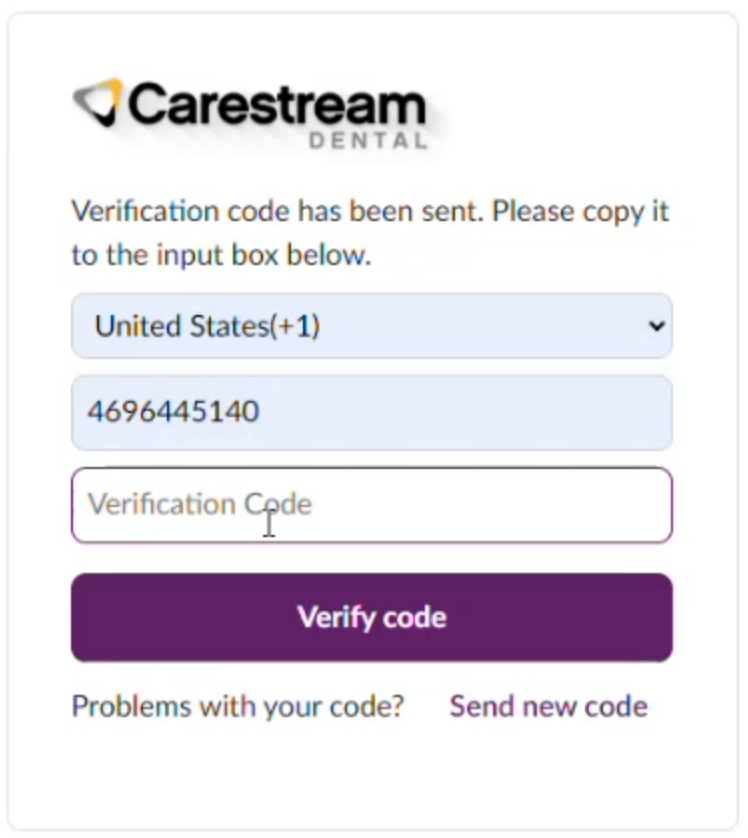Click the verification sent instruction message
The height and width of the screenshot is (838, 748).
(x=370, y=233)
